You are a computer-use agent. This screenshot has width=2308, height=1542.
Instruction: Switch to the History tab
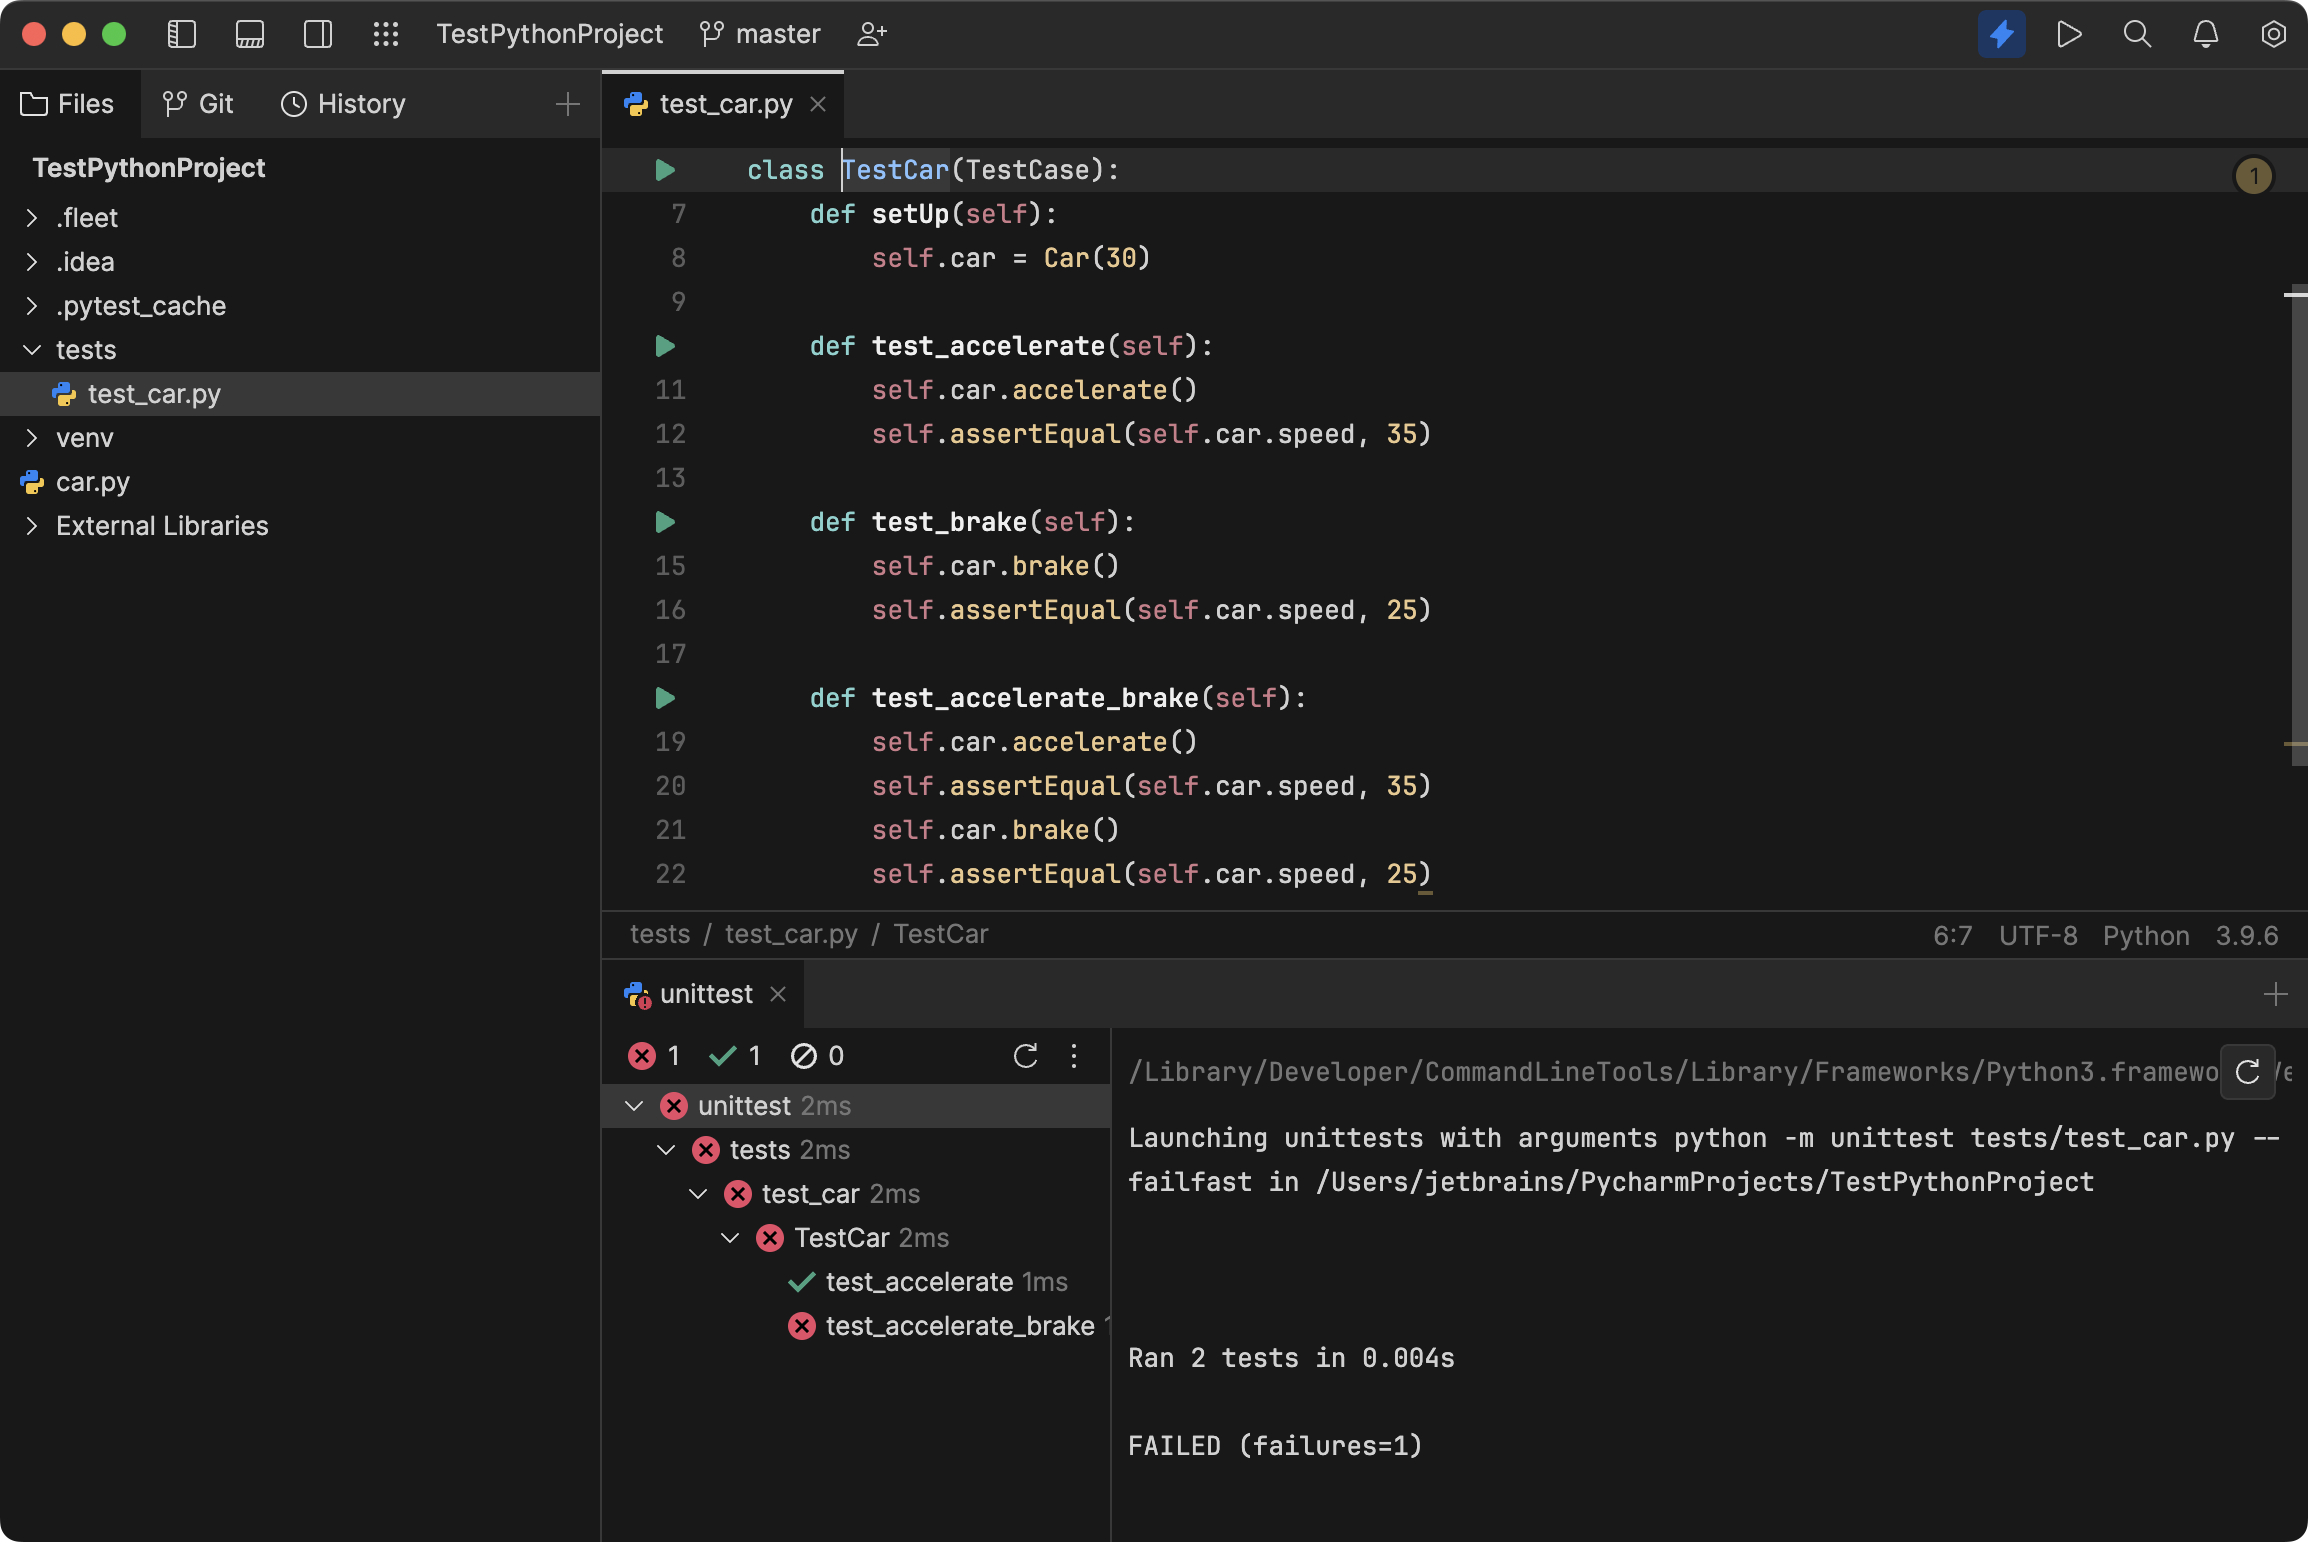click(x=343, y=103)
